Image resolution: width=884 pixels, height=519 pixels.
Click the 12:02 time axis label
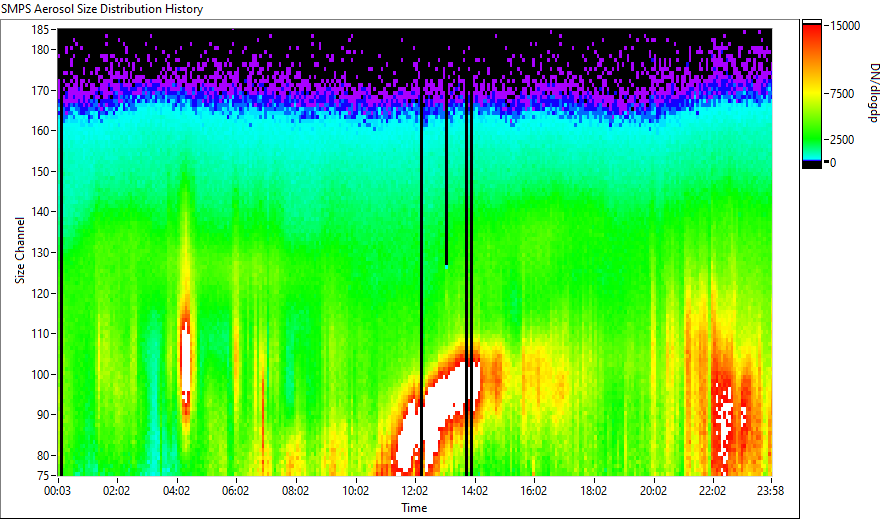(x=415, y=491)
